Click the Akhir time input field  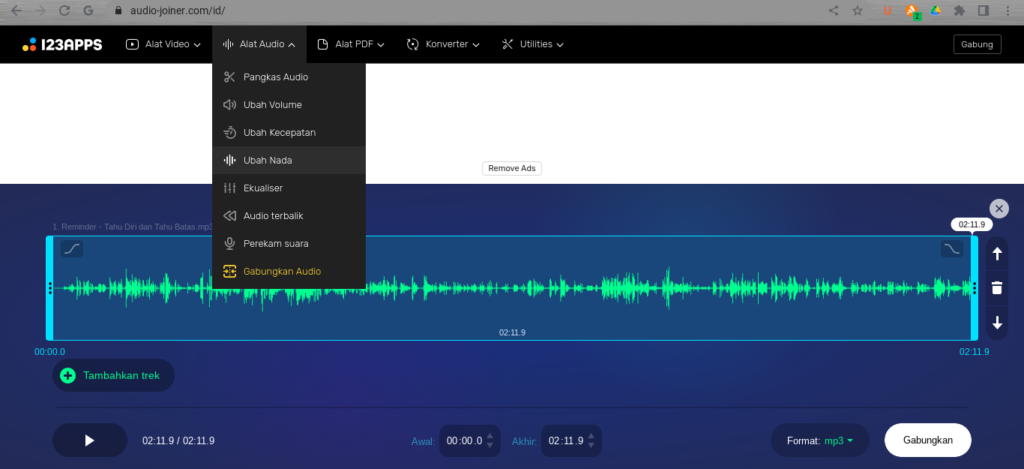[x=568, y=441]
